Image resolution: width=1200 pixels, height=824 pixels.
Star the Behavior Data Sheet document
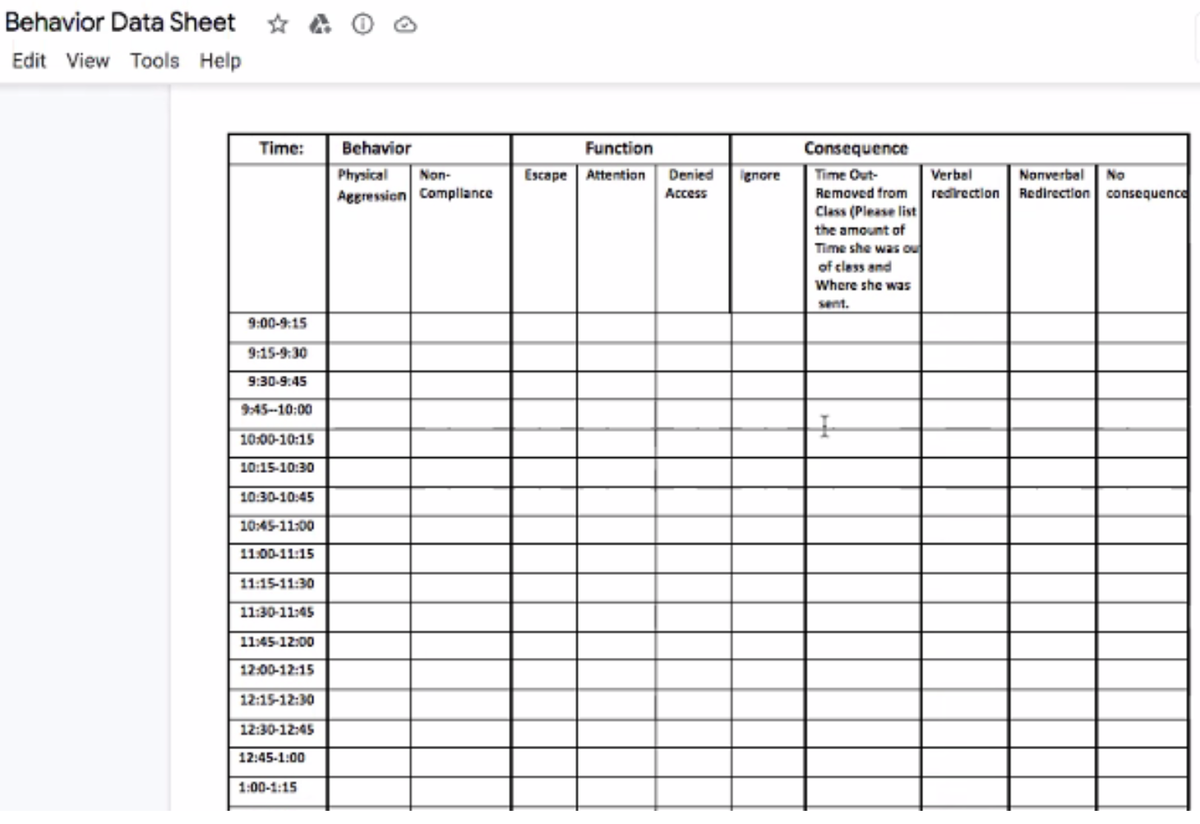(277, 23)
